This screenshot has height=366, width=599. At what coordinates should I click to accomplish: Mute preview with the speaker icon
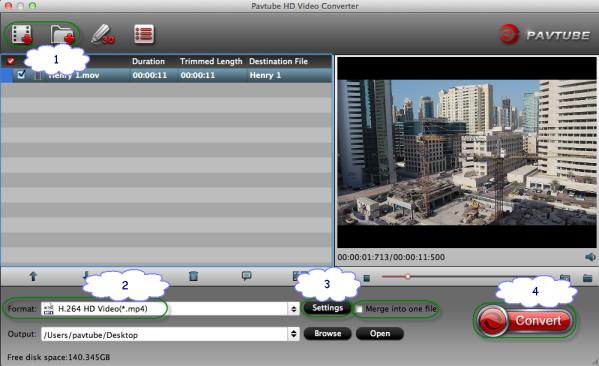click(x=590, y=257)
